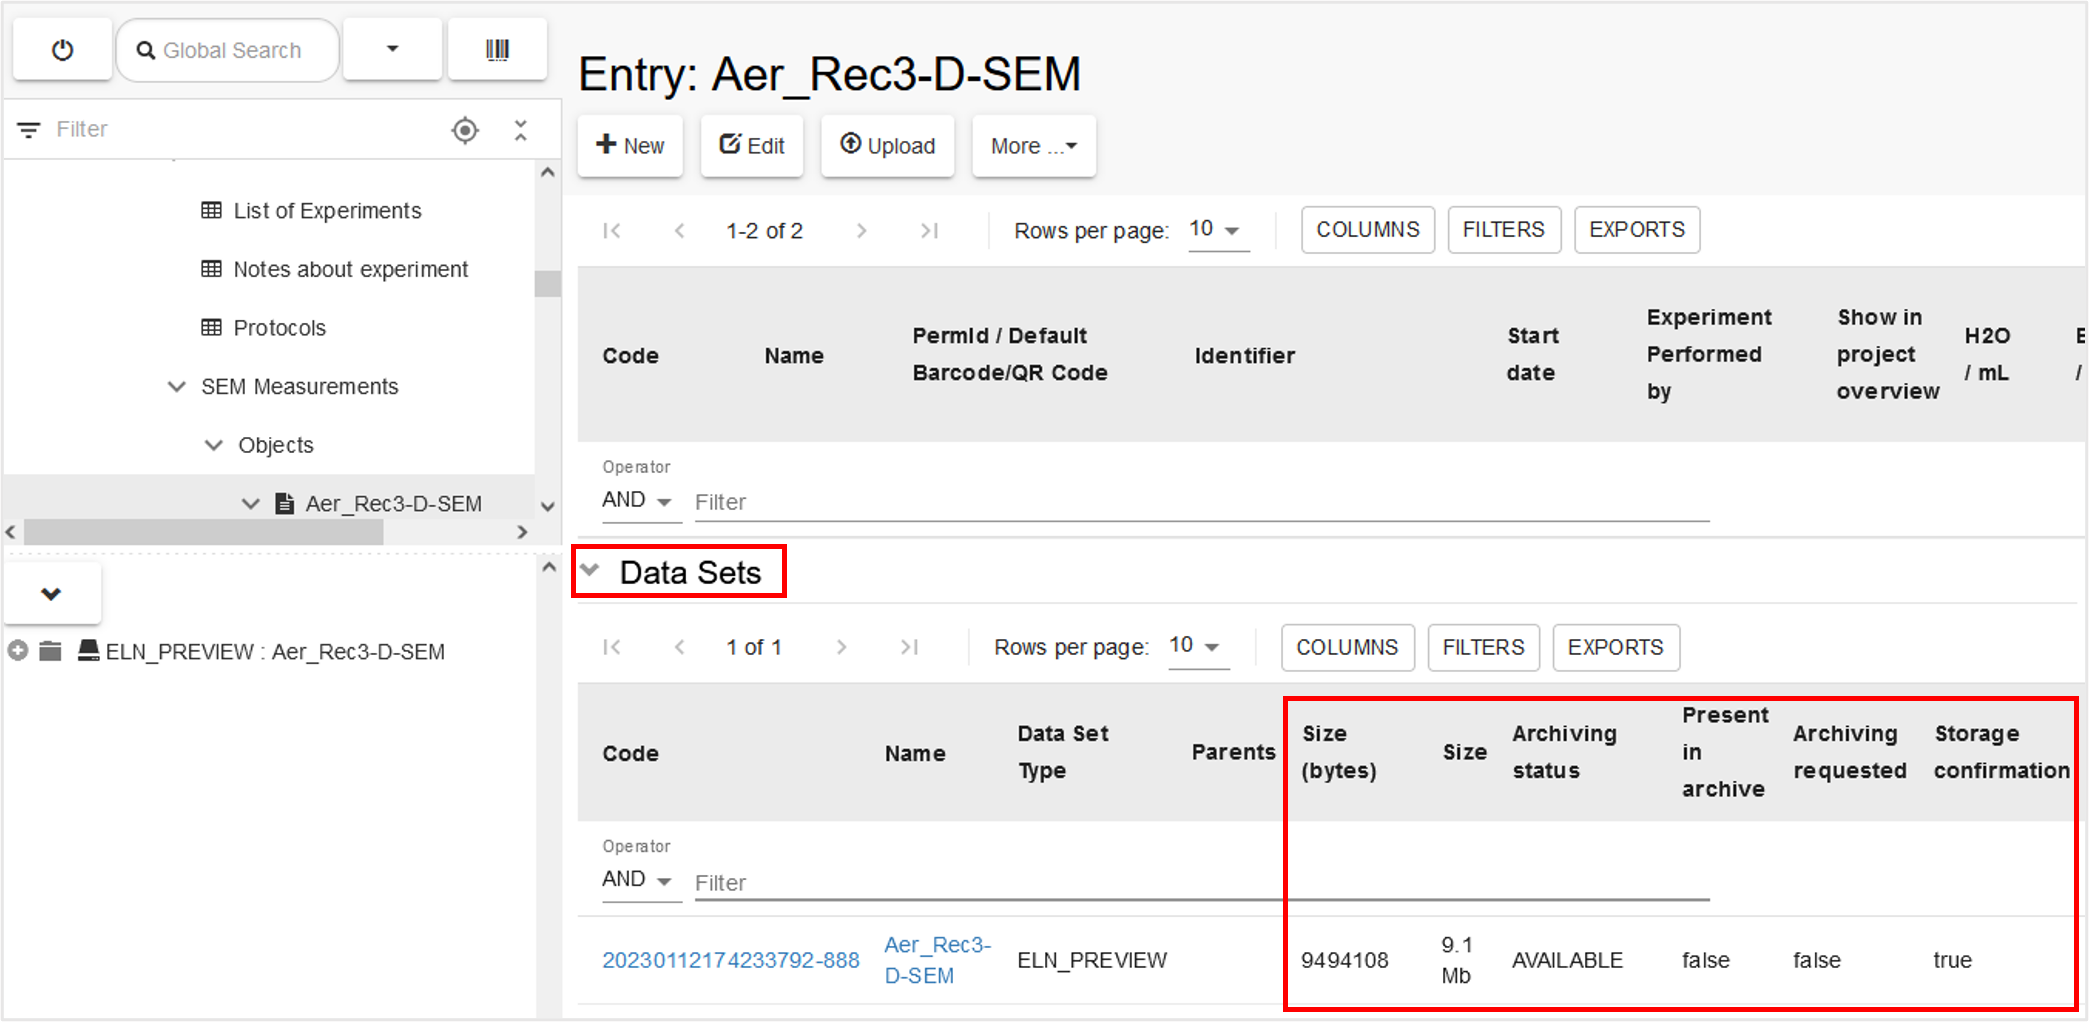2089x1022 pixels.
Task: Open AND operator dropdown in entry table
Action: click(x=640, y=500)
